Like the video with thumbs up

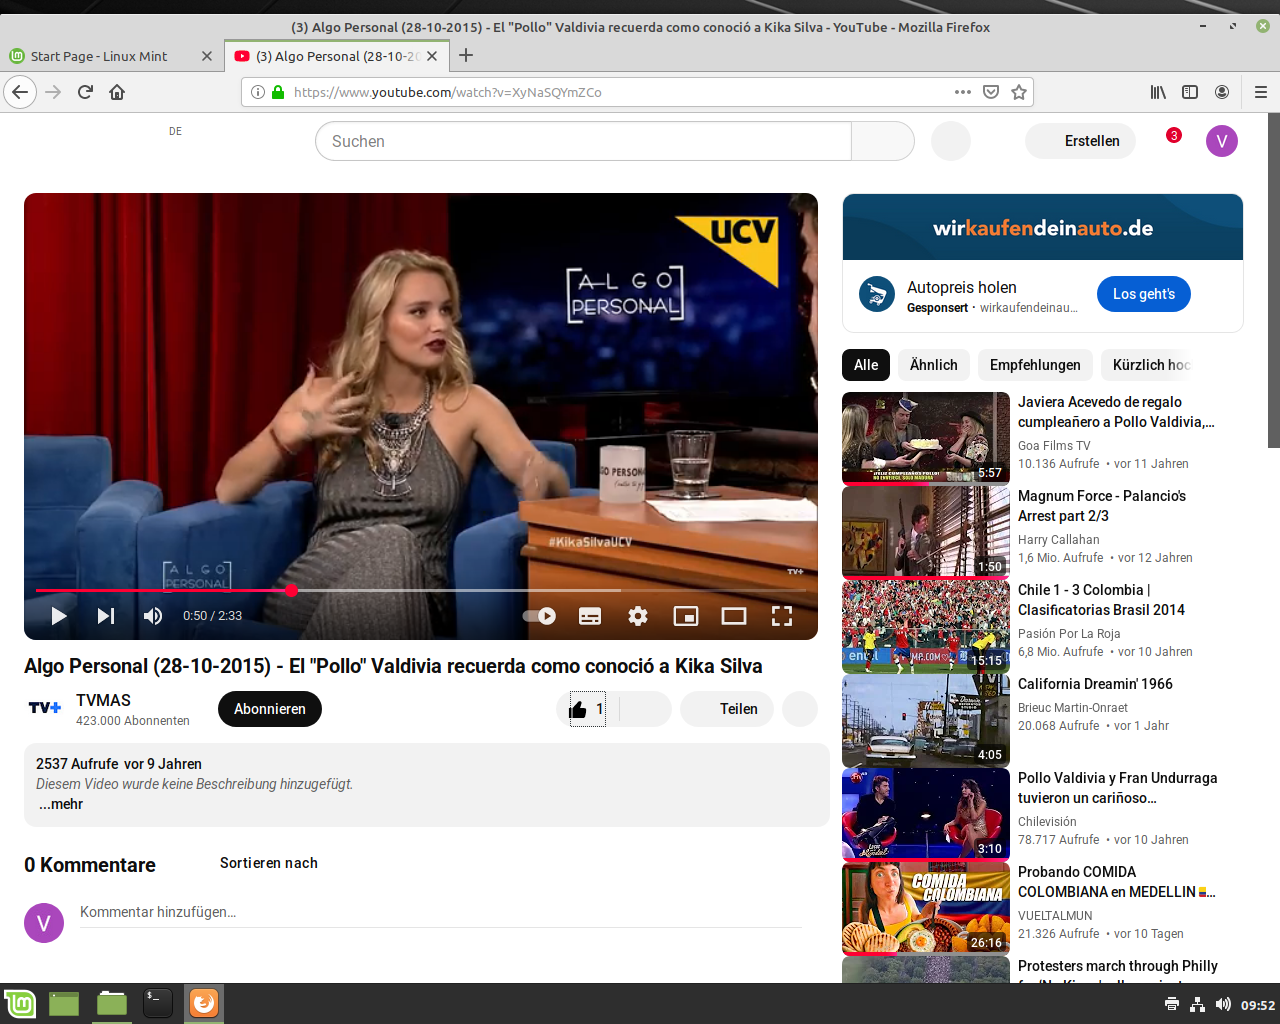tap(587, 709)
